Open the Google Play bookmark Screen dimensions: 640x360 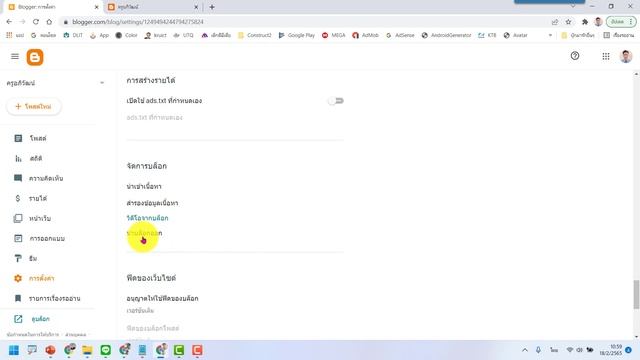pos(297,36)
